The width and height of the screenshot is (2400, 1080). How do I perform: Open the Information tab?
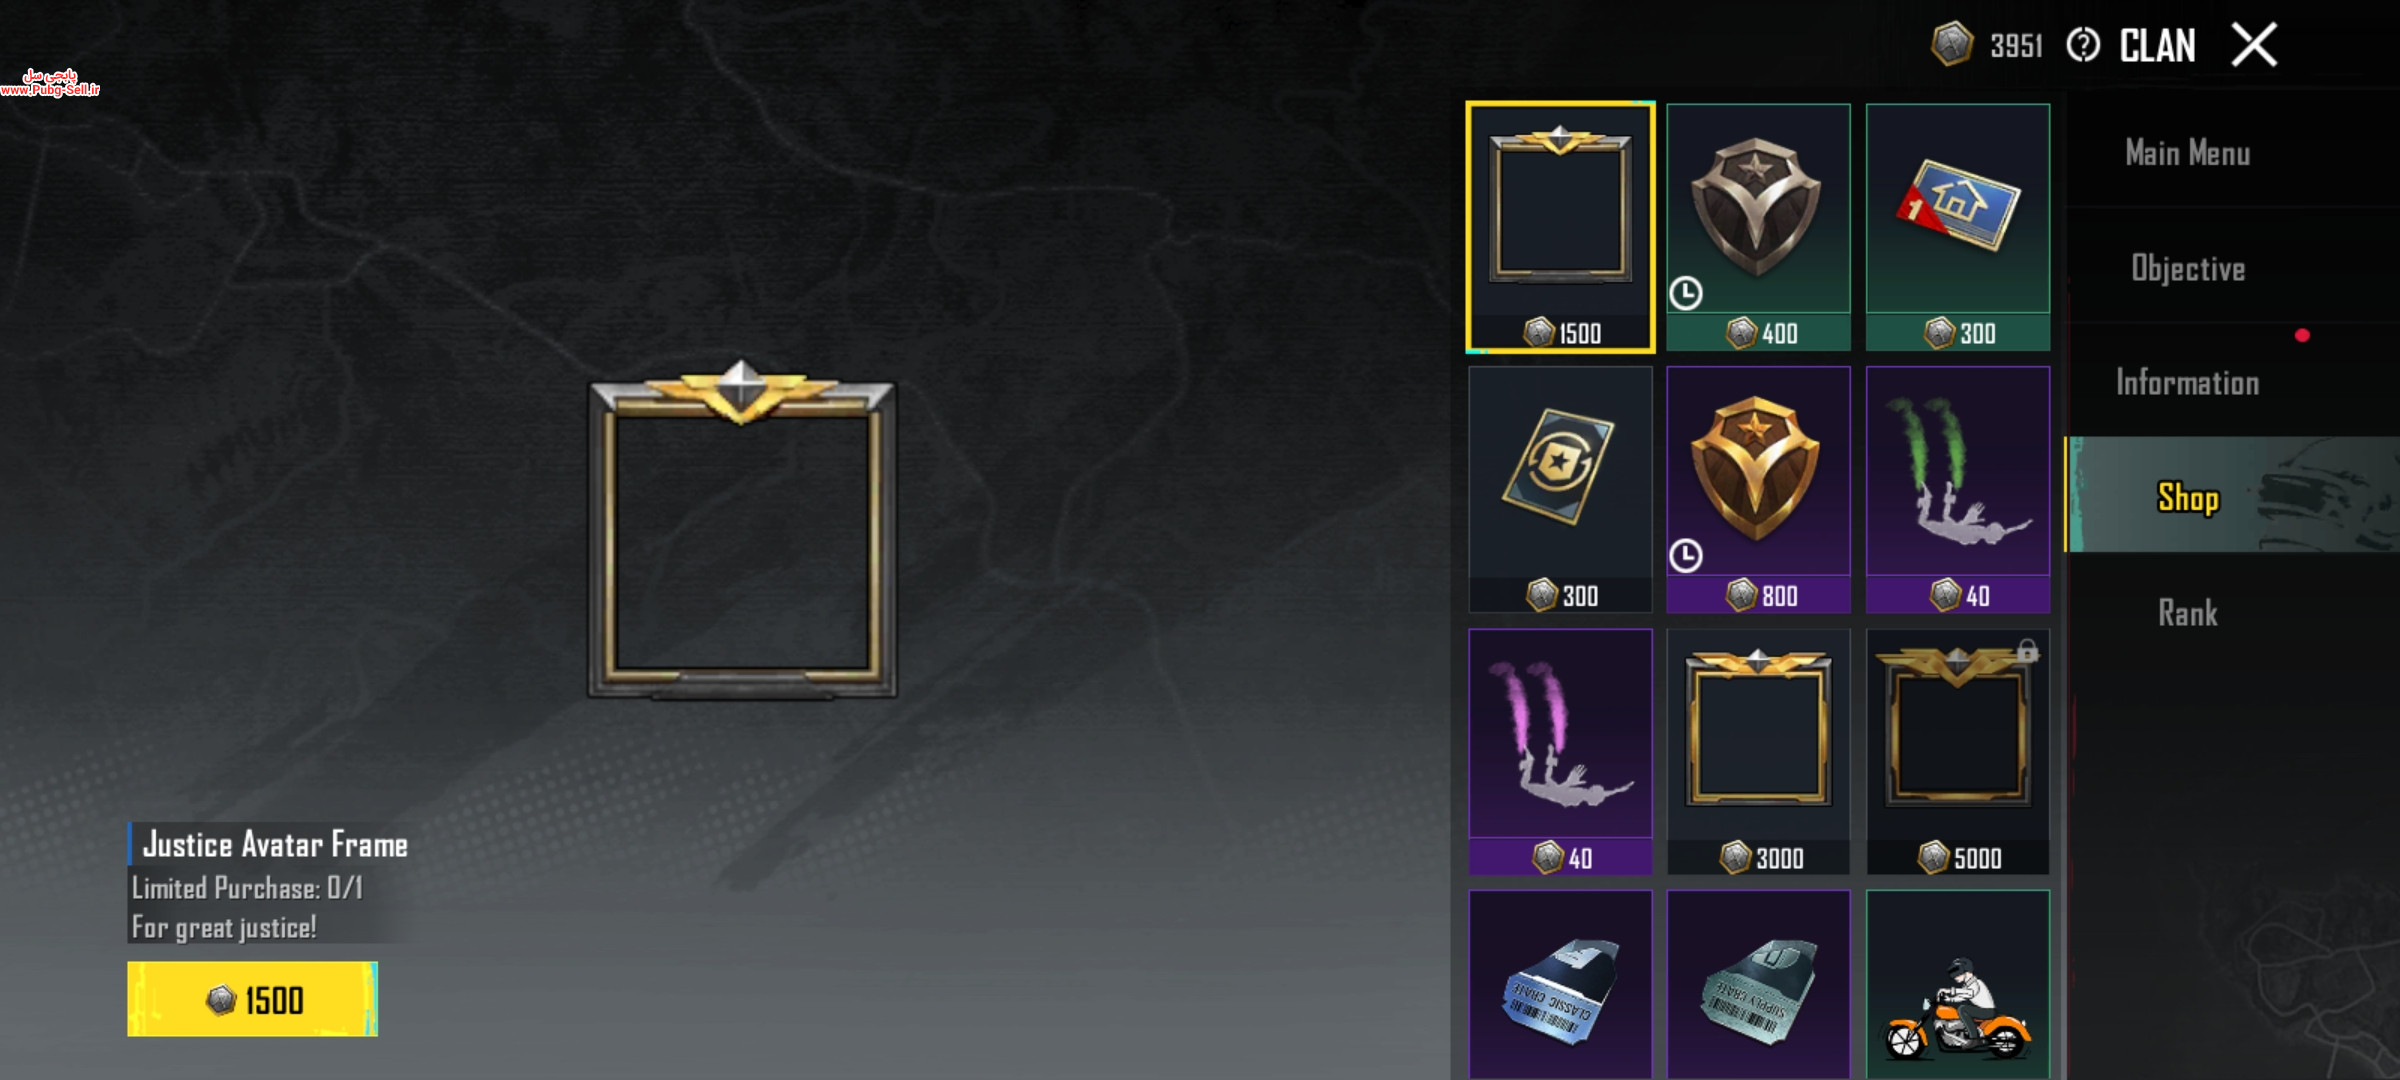point(2188,382)
